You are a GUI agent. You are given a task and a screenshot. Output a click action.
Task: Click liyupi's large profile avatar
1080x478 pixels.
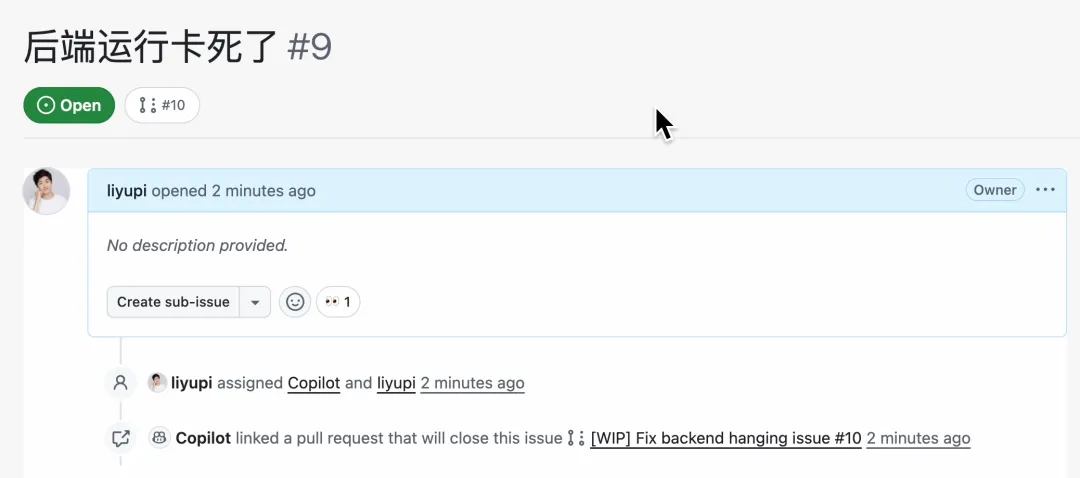[46, 191]
